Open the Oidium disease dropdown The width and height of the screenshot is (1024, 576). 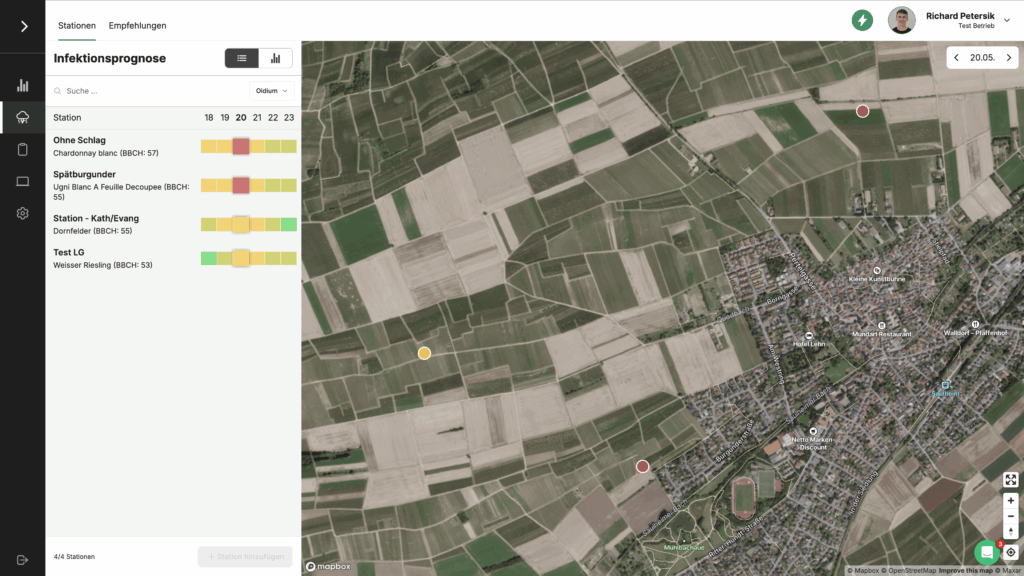tap(272, 91)
